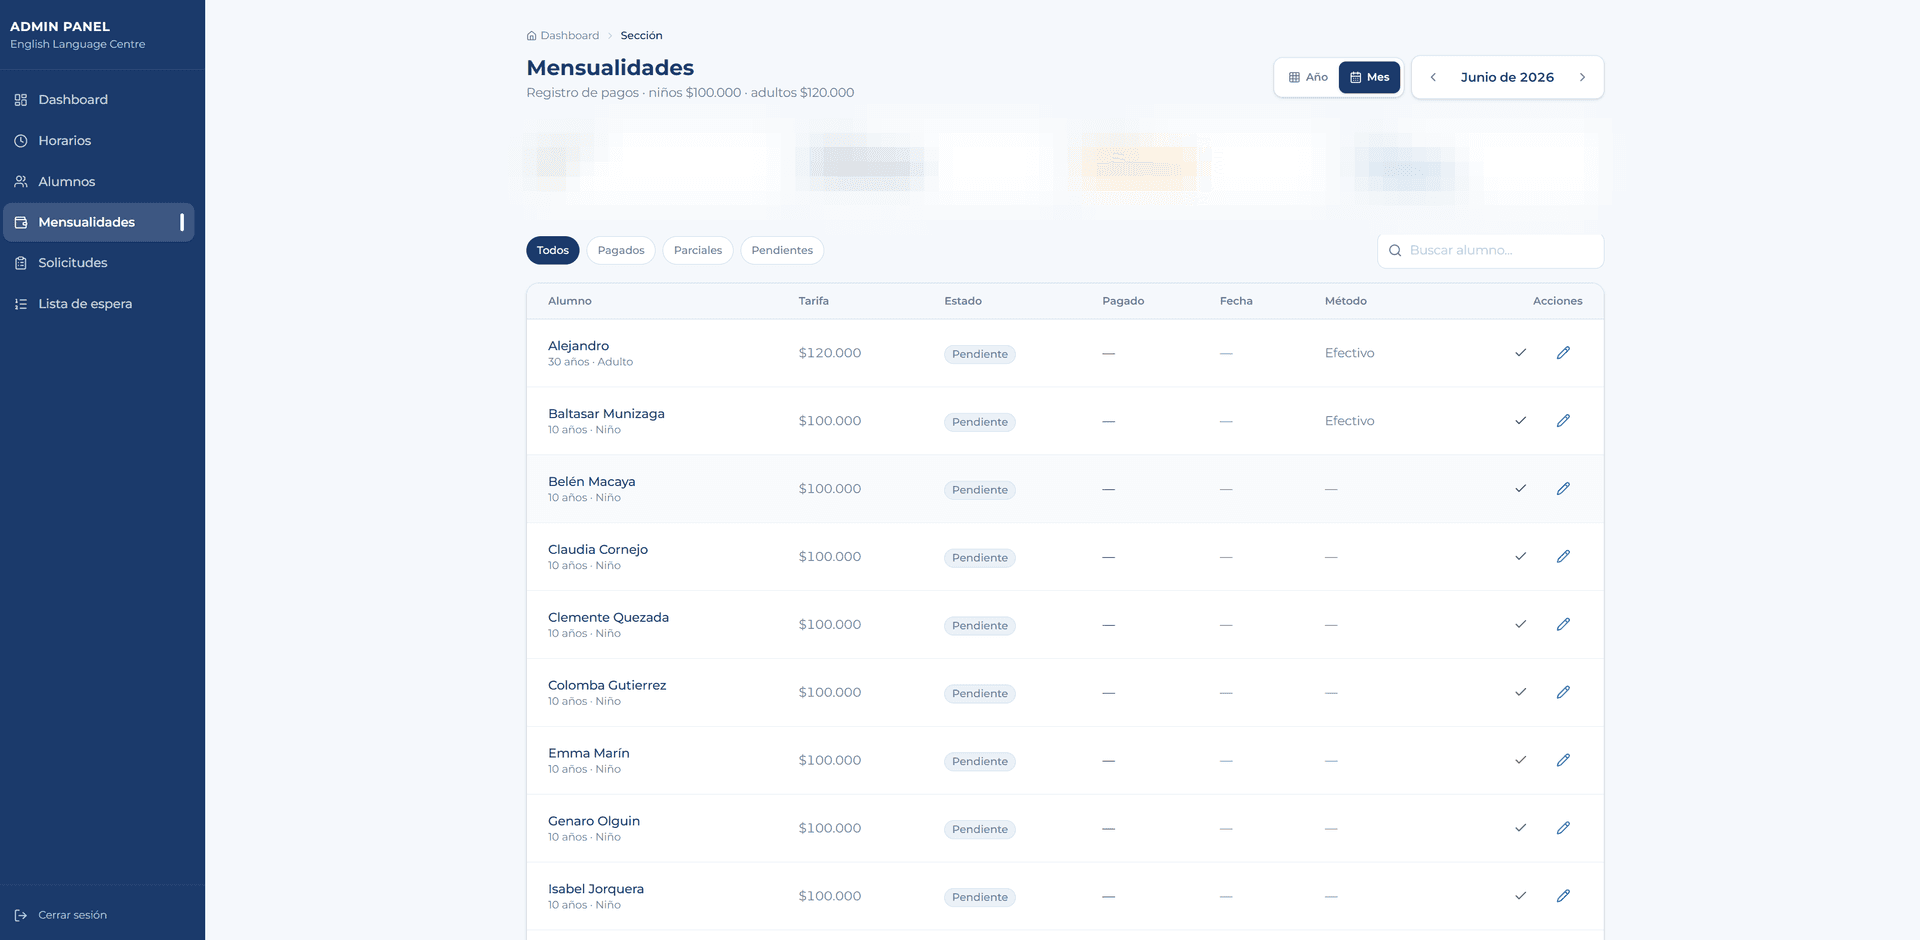
Task: Edit Emma Marín's payment record
Action: tap(1563, 761)
